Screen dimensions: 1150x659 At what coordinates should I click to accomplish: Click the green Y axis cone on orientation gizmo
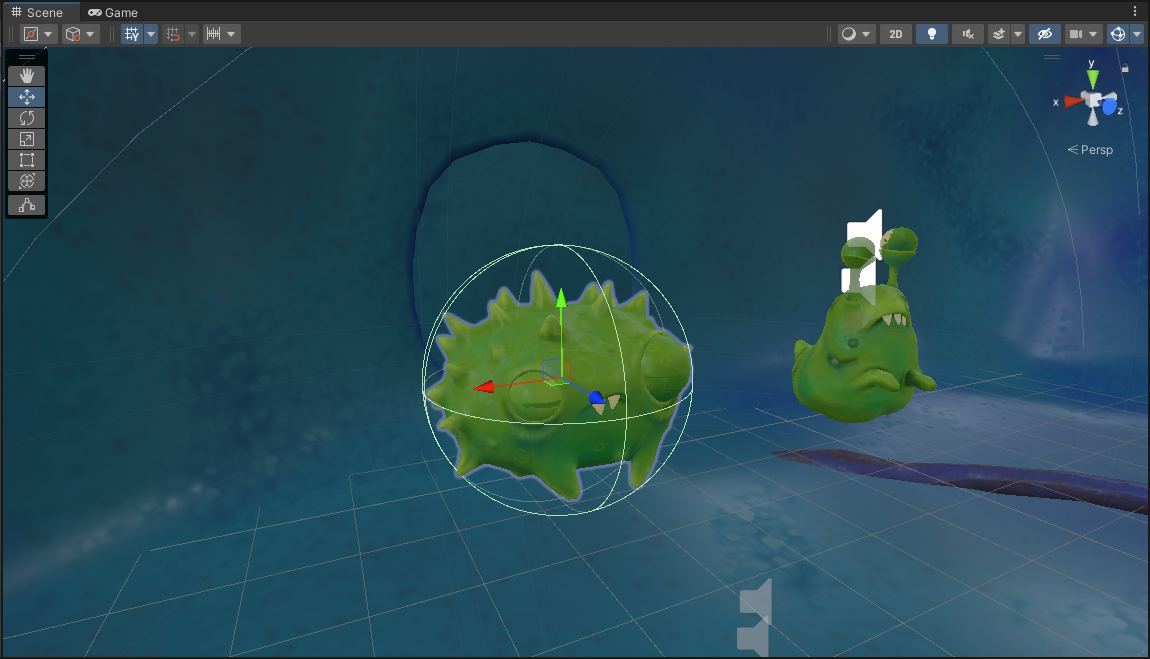pos(1092,78)
